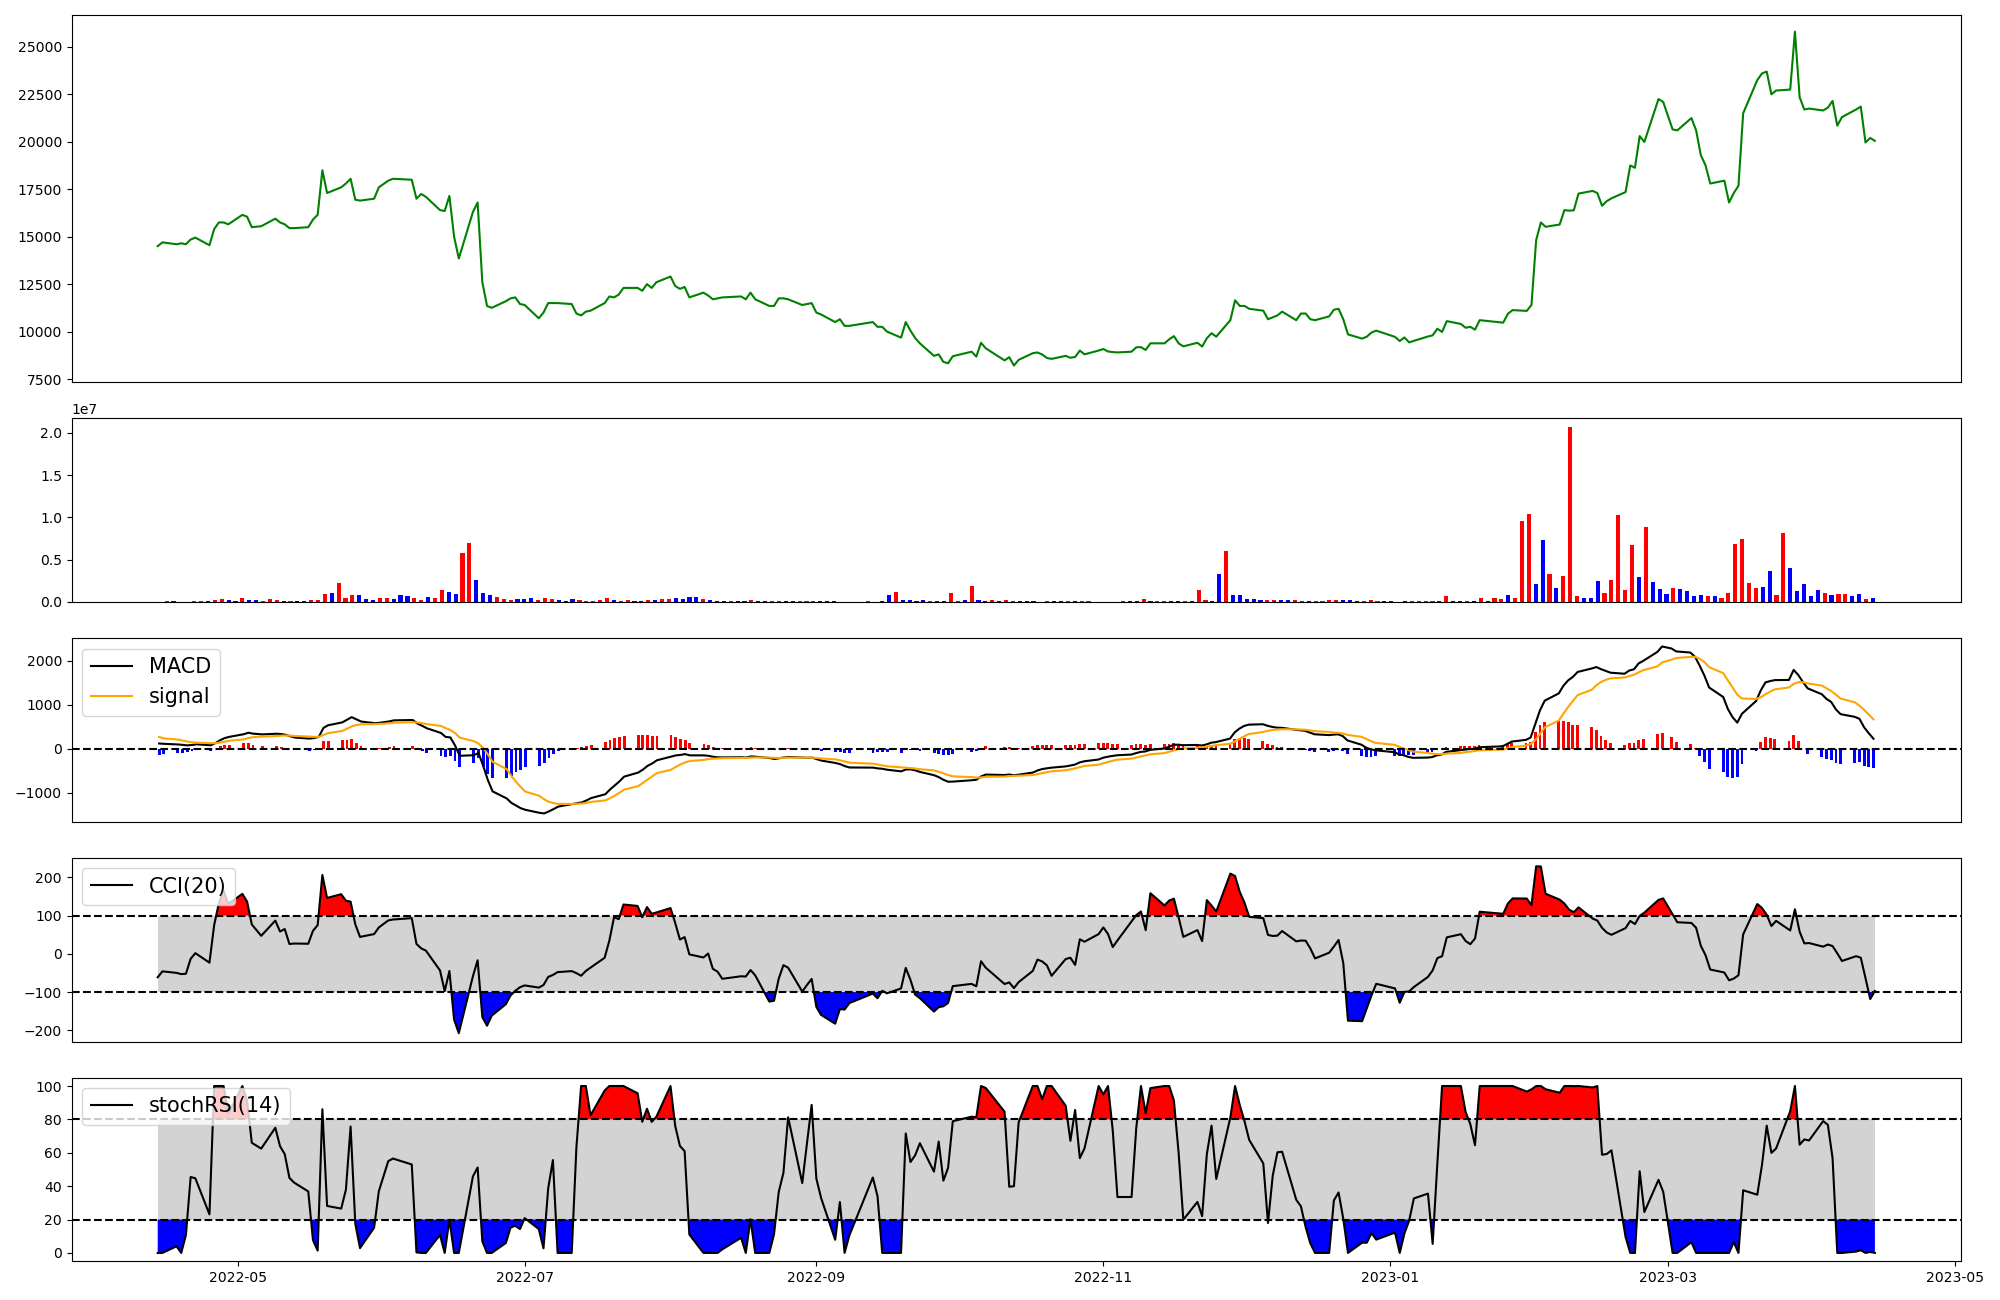Select the stochRSI(14) legend label
Viewport: 2000px width, 1300px height.
coord(214,1105)
